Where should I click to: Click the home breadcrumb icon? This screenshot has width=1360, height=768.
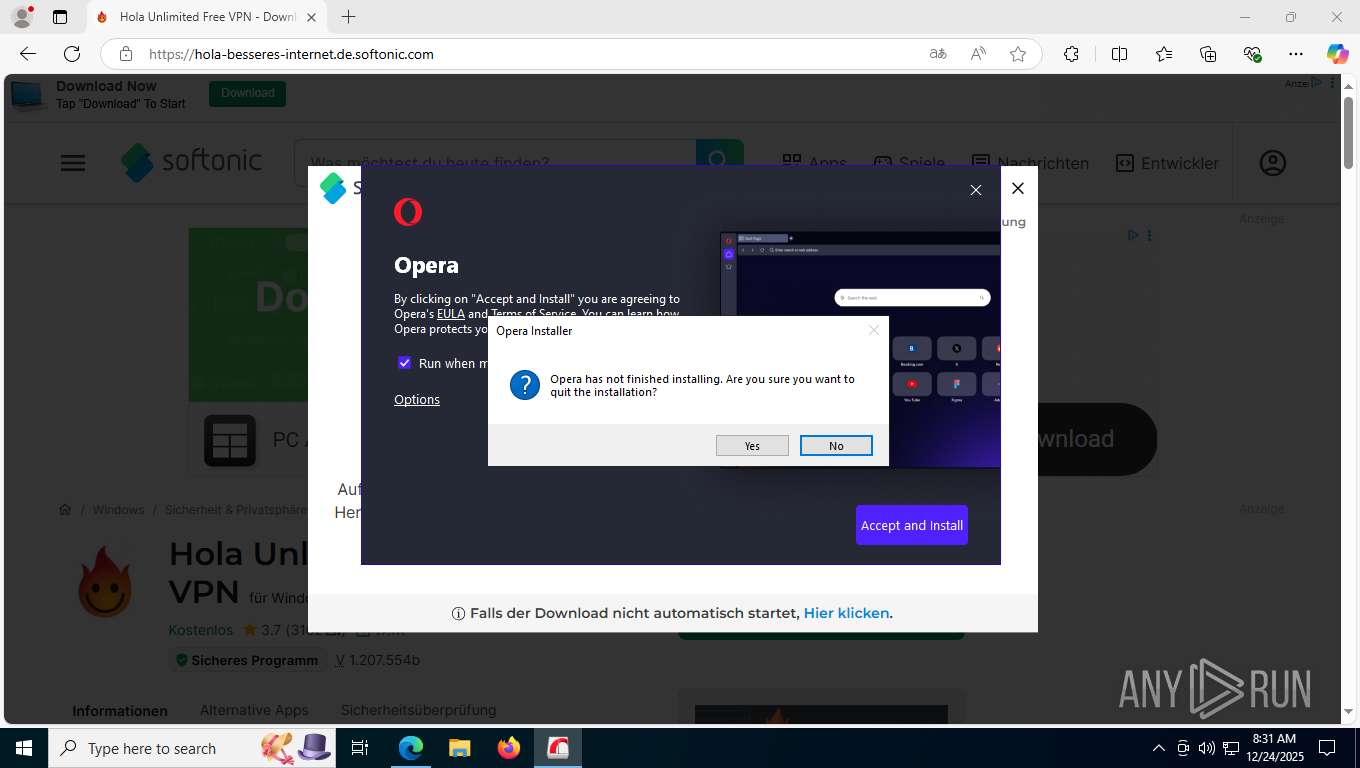pyautogui.click(x=65, y=510)
